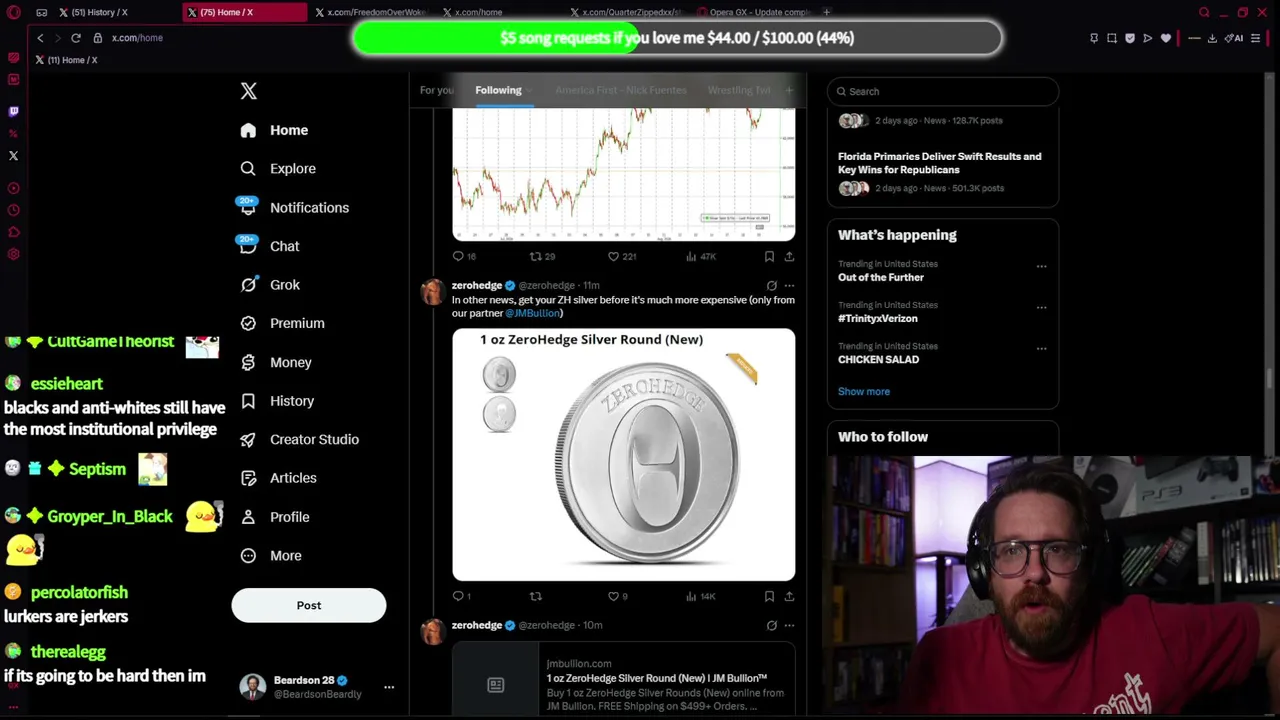The width and height of the screenshot is (1280, 720).
Task: View analytics on the 14K-view post
Action: coord(700,596)
